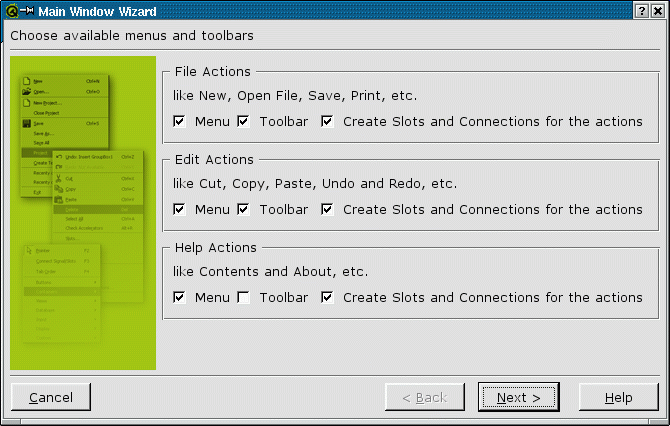Uncheck the File Actions Menu checkbox

(x=179, y=122)
